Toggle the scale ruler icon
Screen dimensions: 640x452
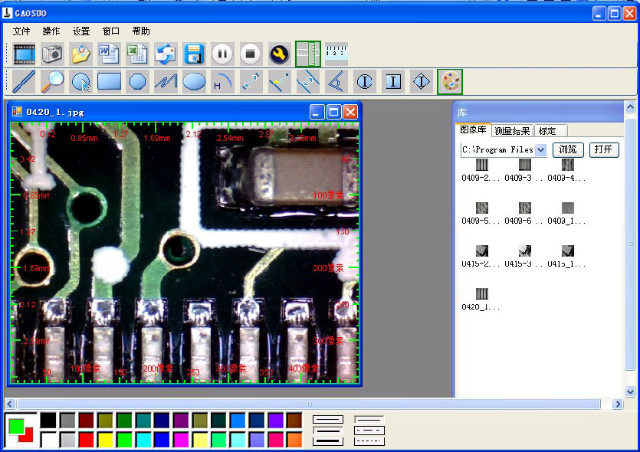[336, 54]
